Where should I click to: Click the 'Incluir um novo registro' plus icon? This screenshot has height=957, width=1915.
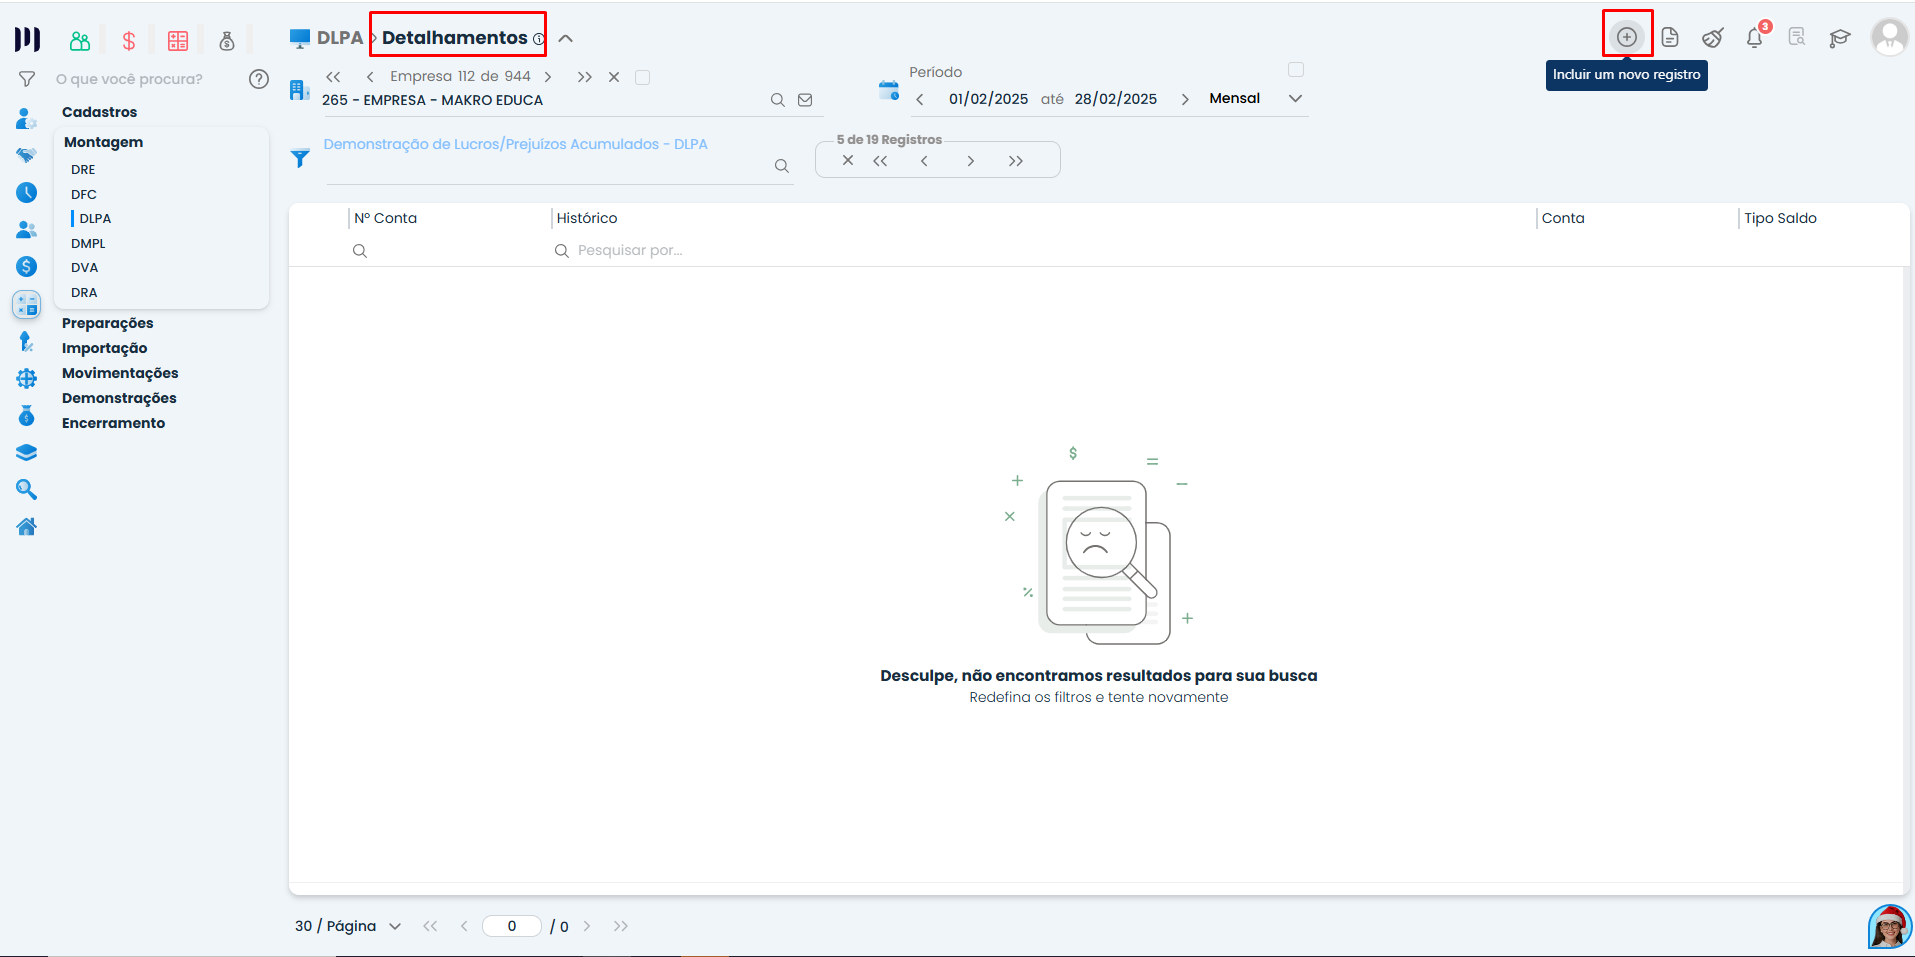tap(1627, 35)
